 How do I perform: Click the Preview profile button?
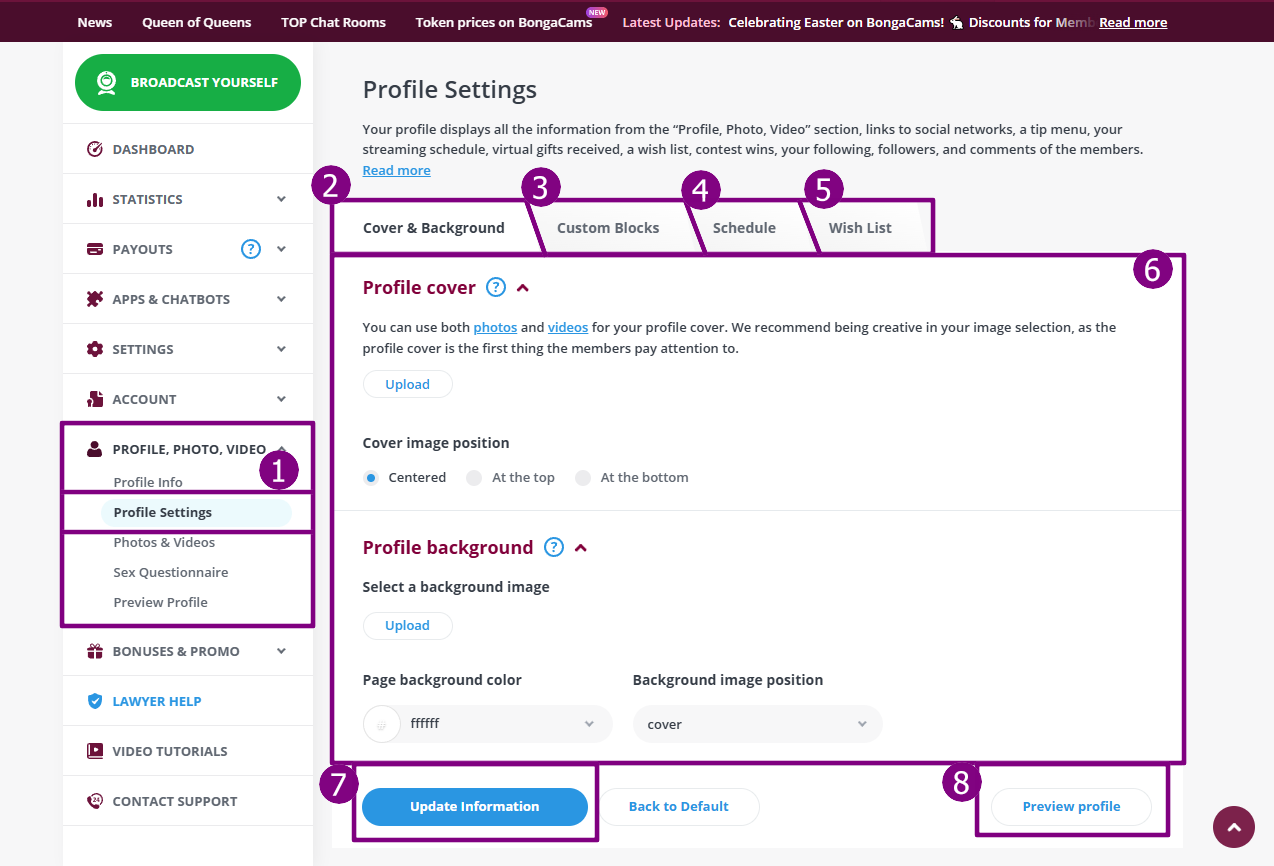[x=1071, y=806]
